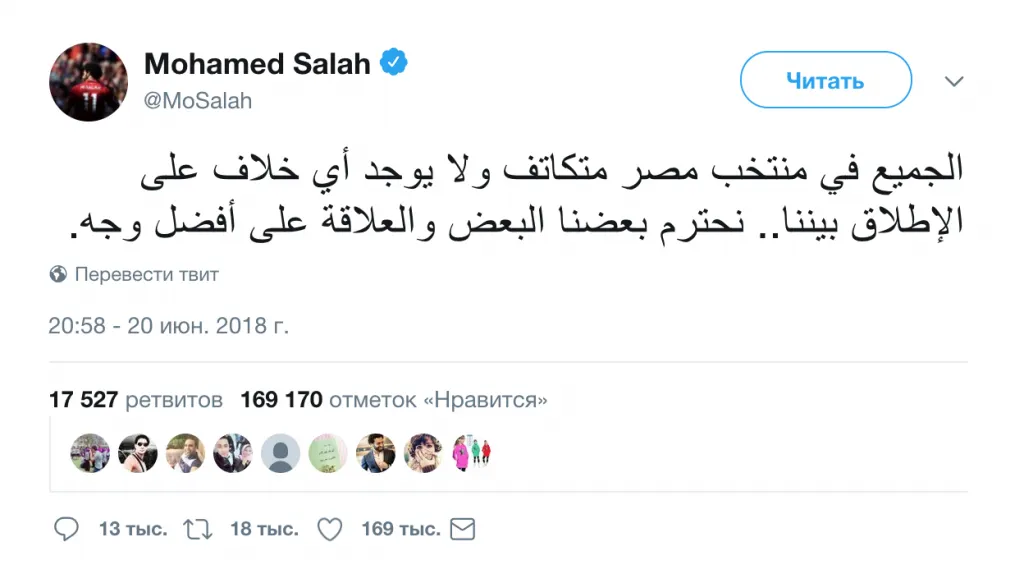Click the blue verified badge
The width and height of the screenshot is (1024, 583).
pyautogui.click(x=395, y=64)
